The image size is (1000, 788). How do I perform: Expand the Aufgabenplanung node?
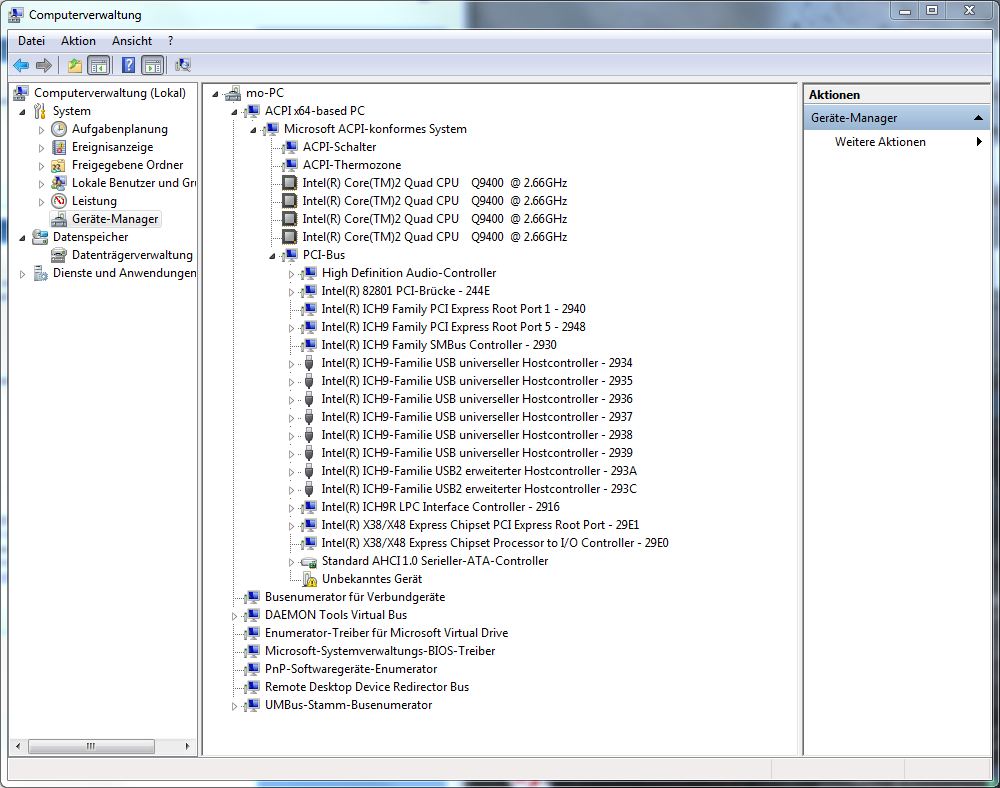click(x=41, y=130)
